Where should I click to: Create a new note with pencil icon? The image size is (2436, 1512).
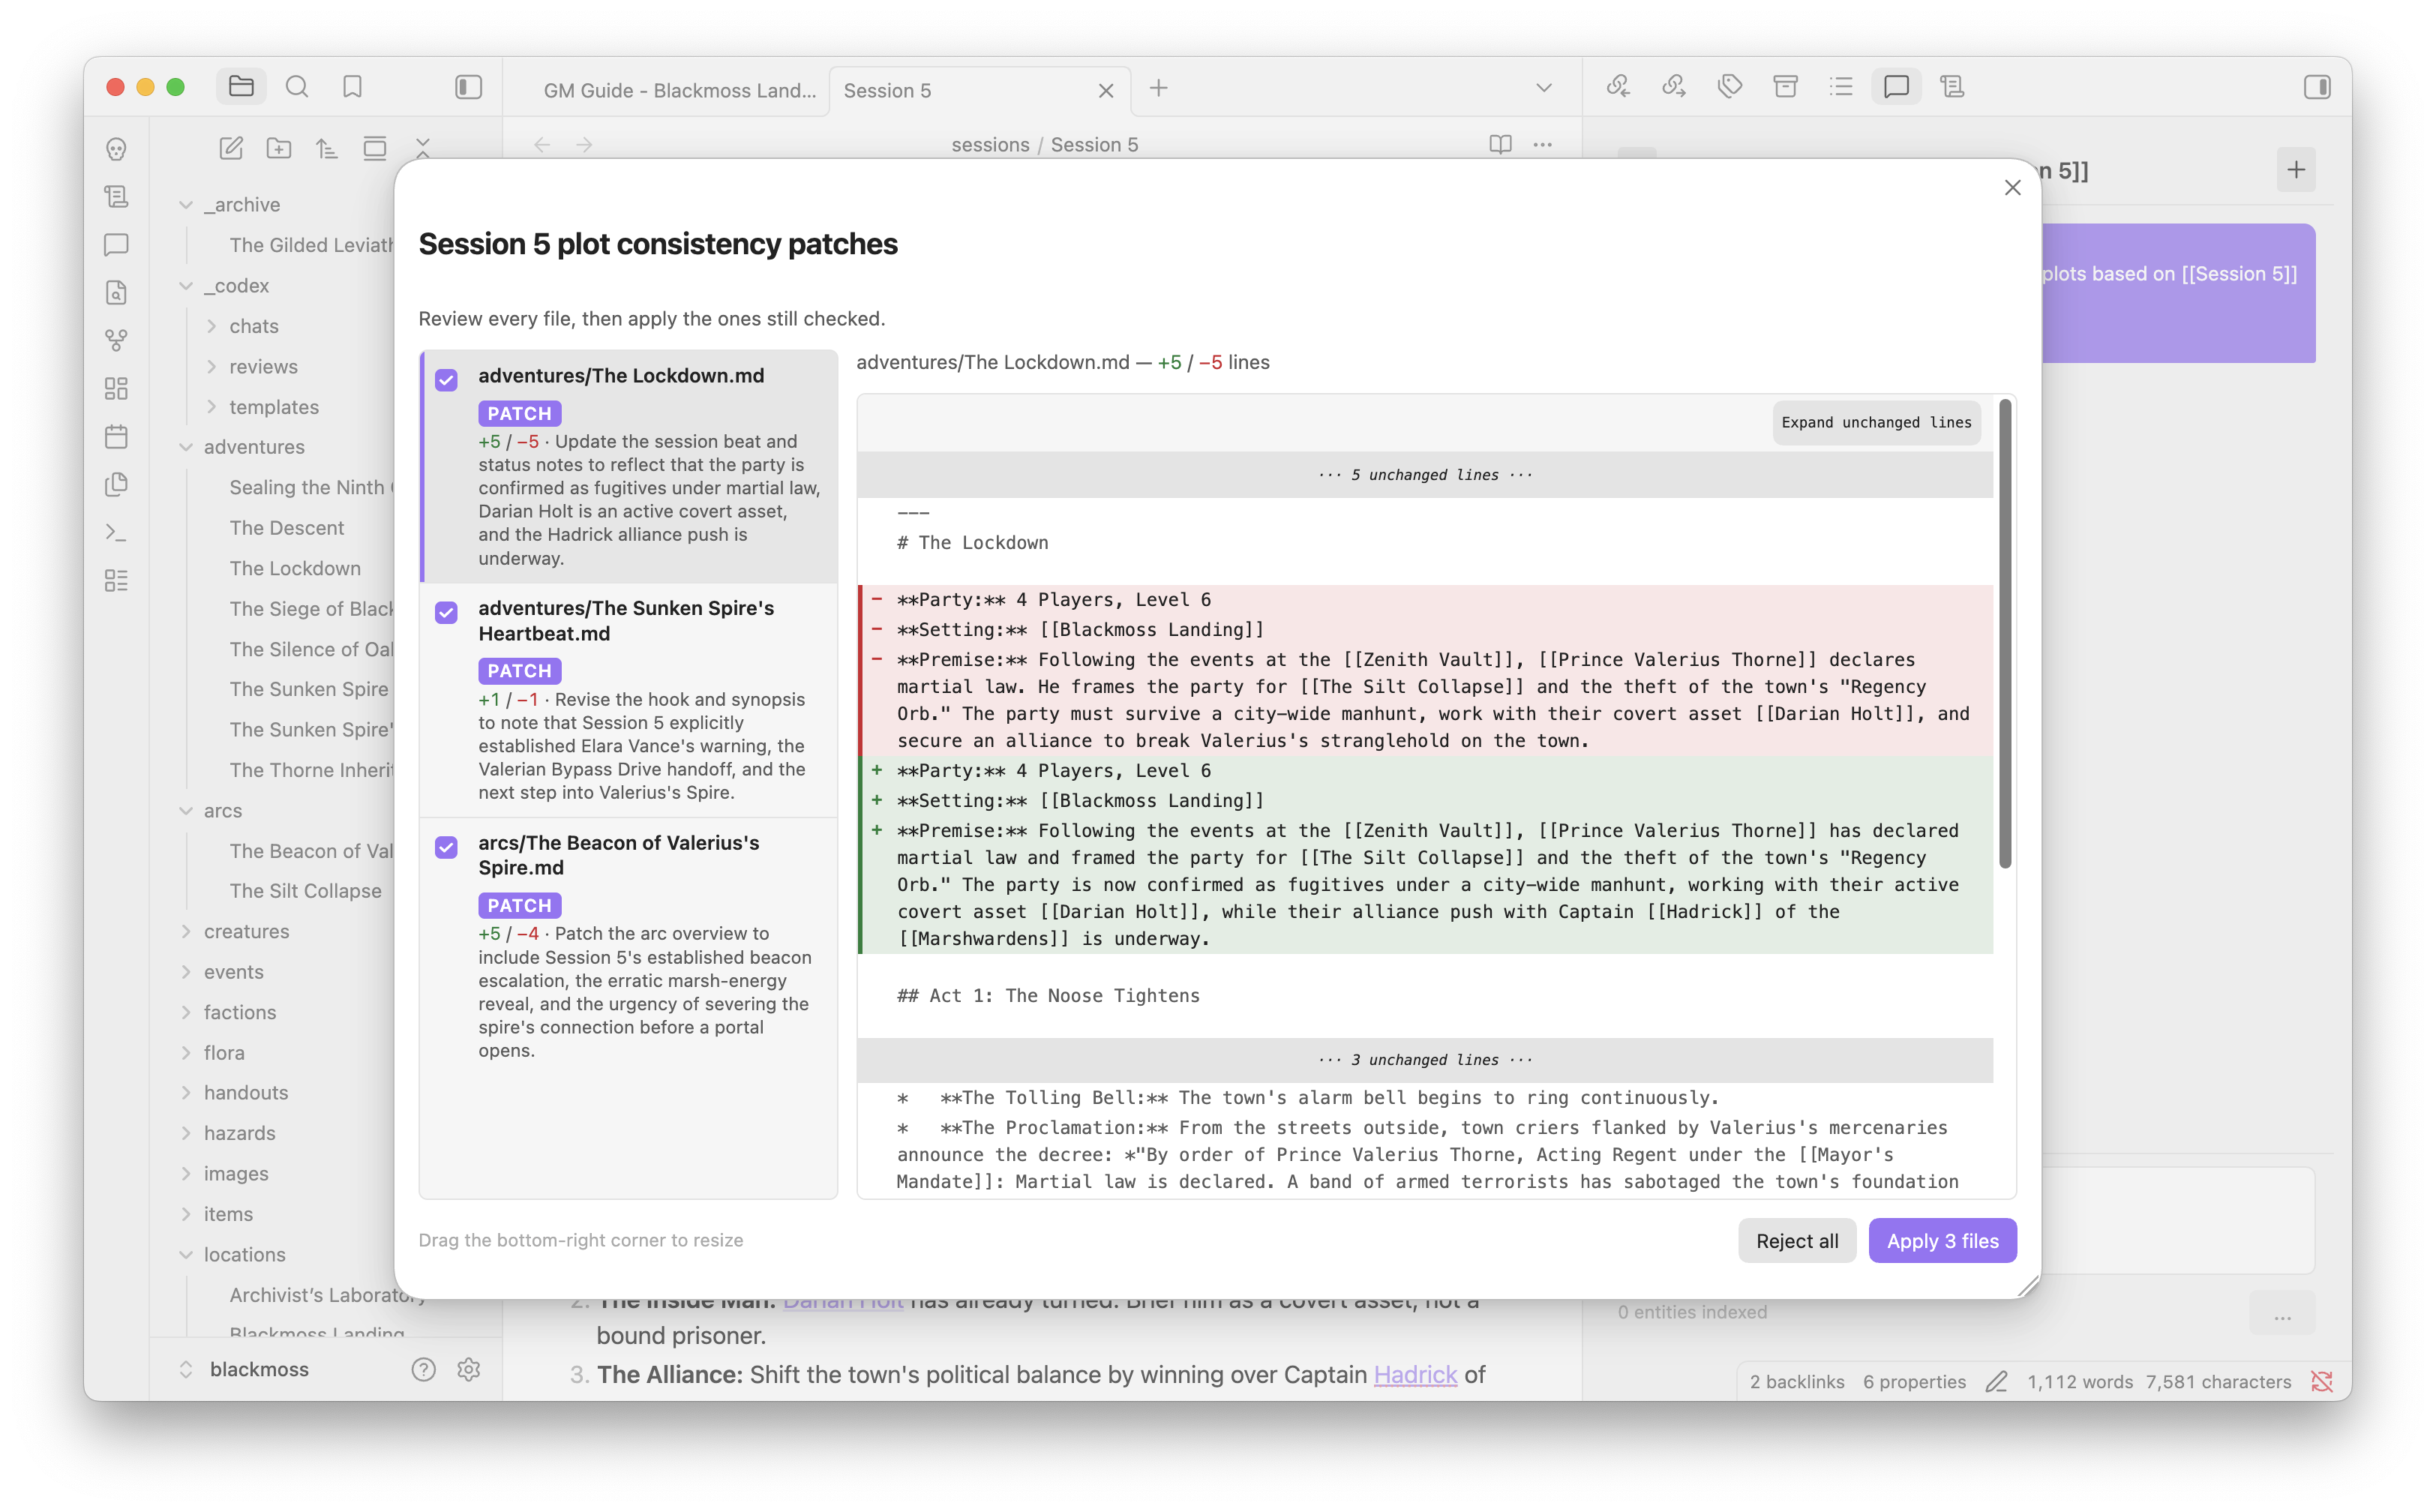(x=231, y=149)
